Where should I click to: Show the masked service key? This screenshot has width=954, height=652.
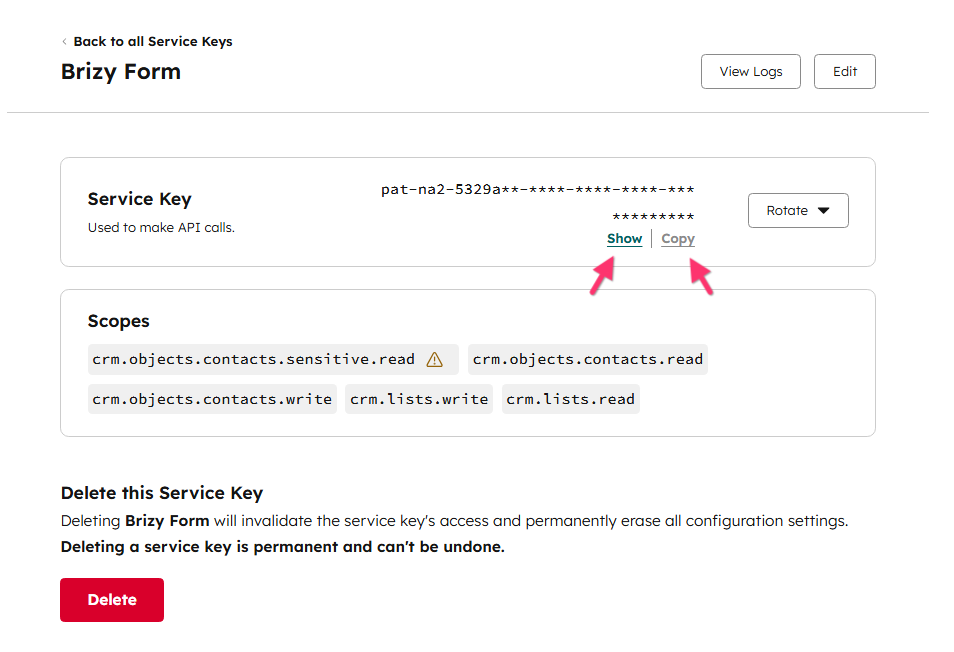pos(624,238)
